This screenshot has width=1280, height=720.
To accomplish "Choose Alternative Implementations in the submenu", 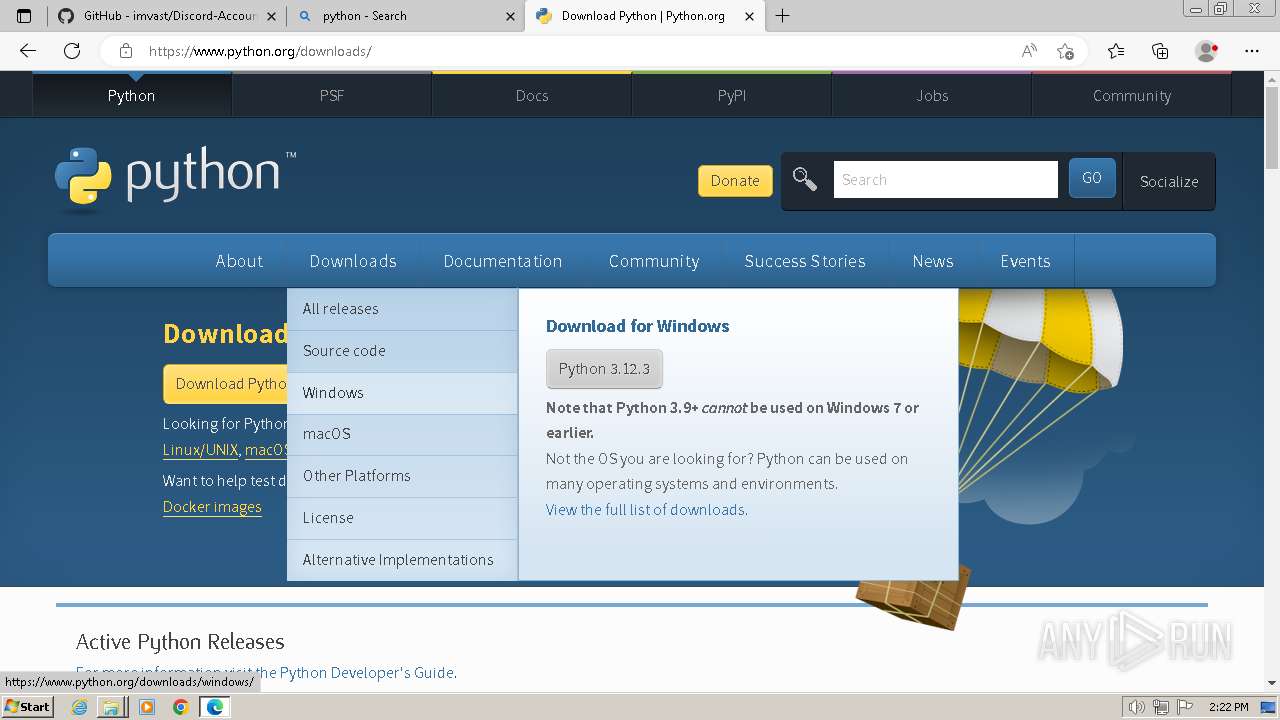I will (x=402, y=560).
